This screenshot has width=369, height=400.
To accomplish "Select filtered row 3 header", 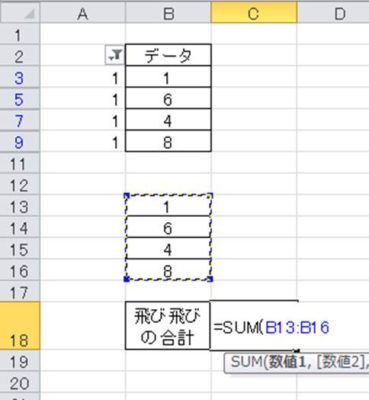I will pyautogui.click(x=20, y=77).
